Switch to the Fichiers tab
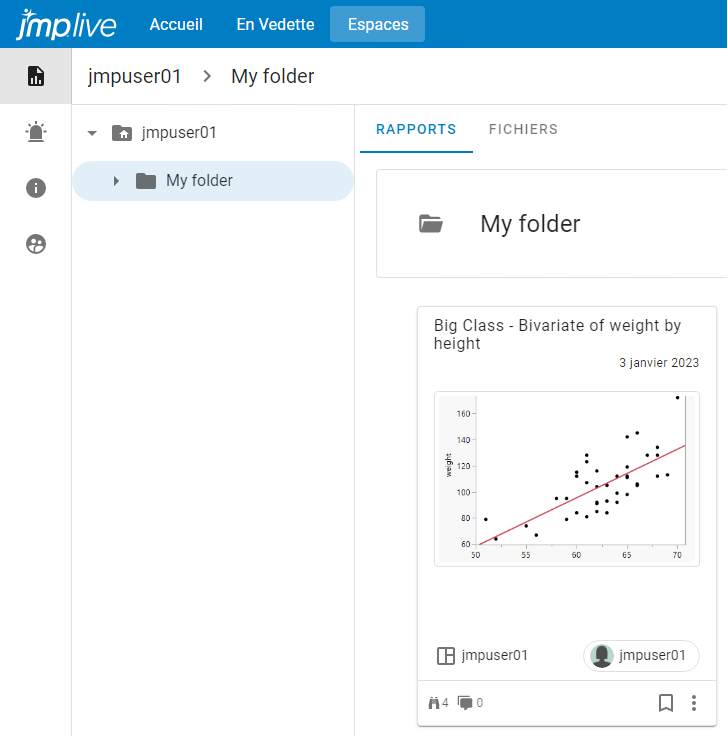Viewport: 728px width, 736px height. pos(523,129)
